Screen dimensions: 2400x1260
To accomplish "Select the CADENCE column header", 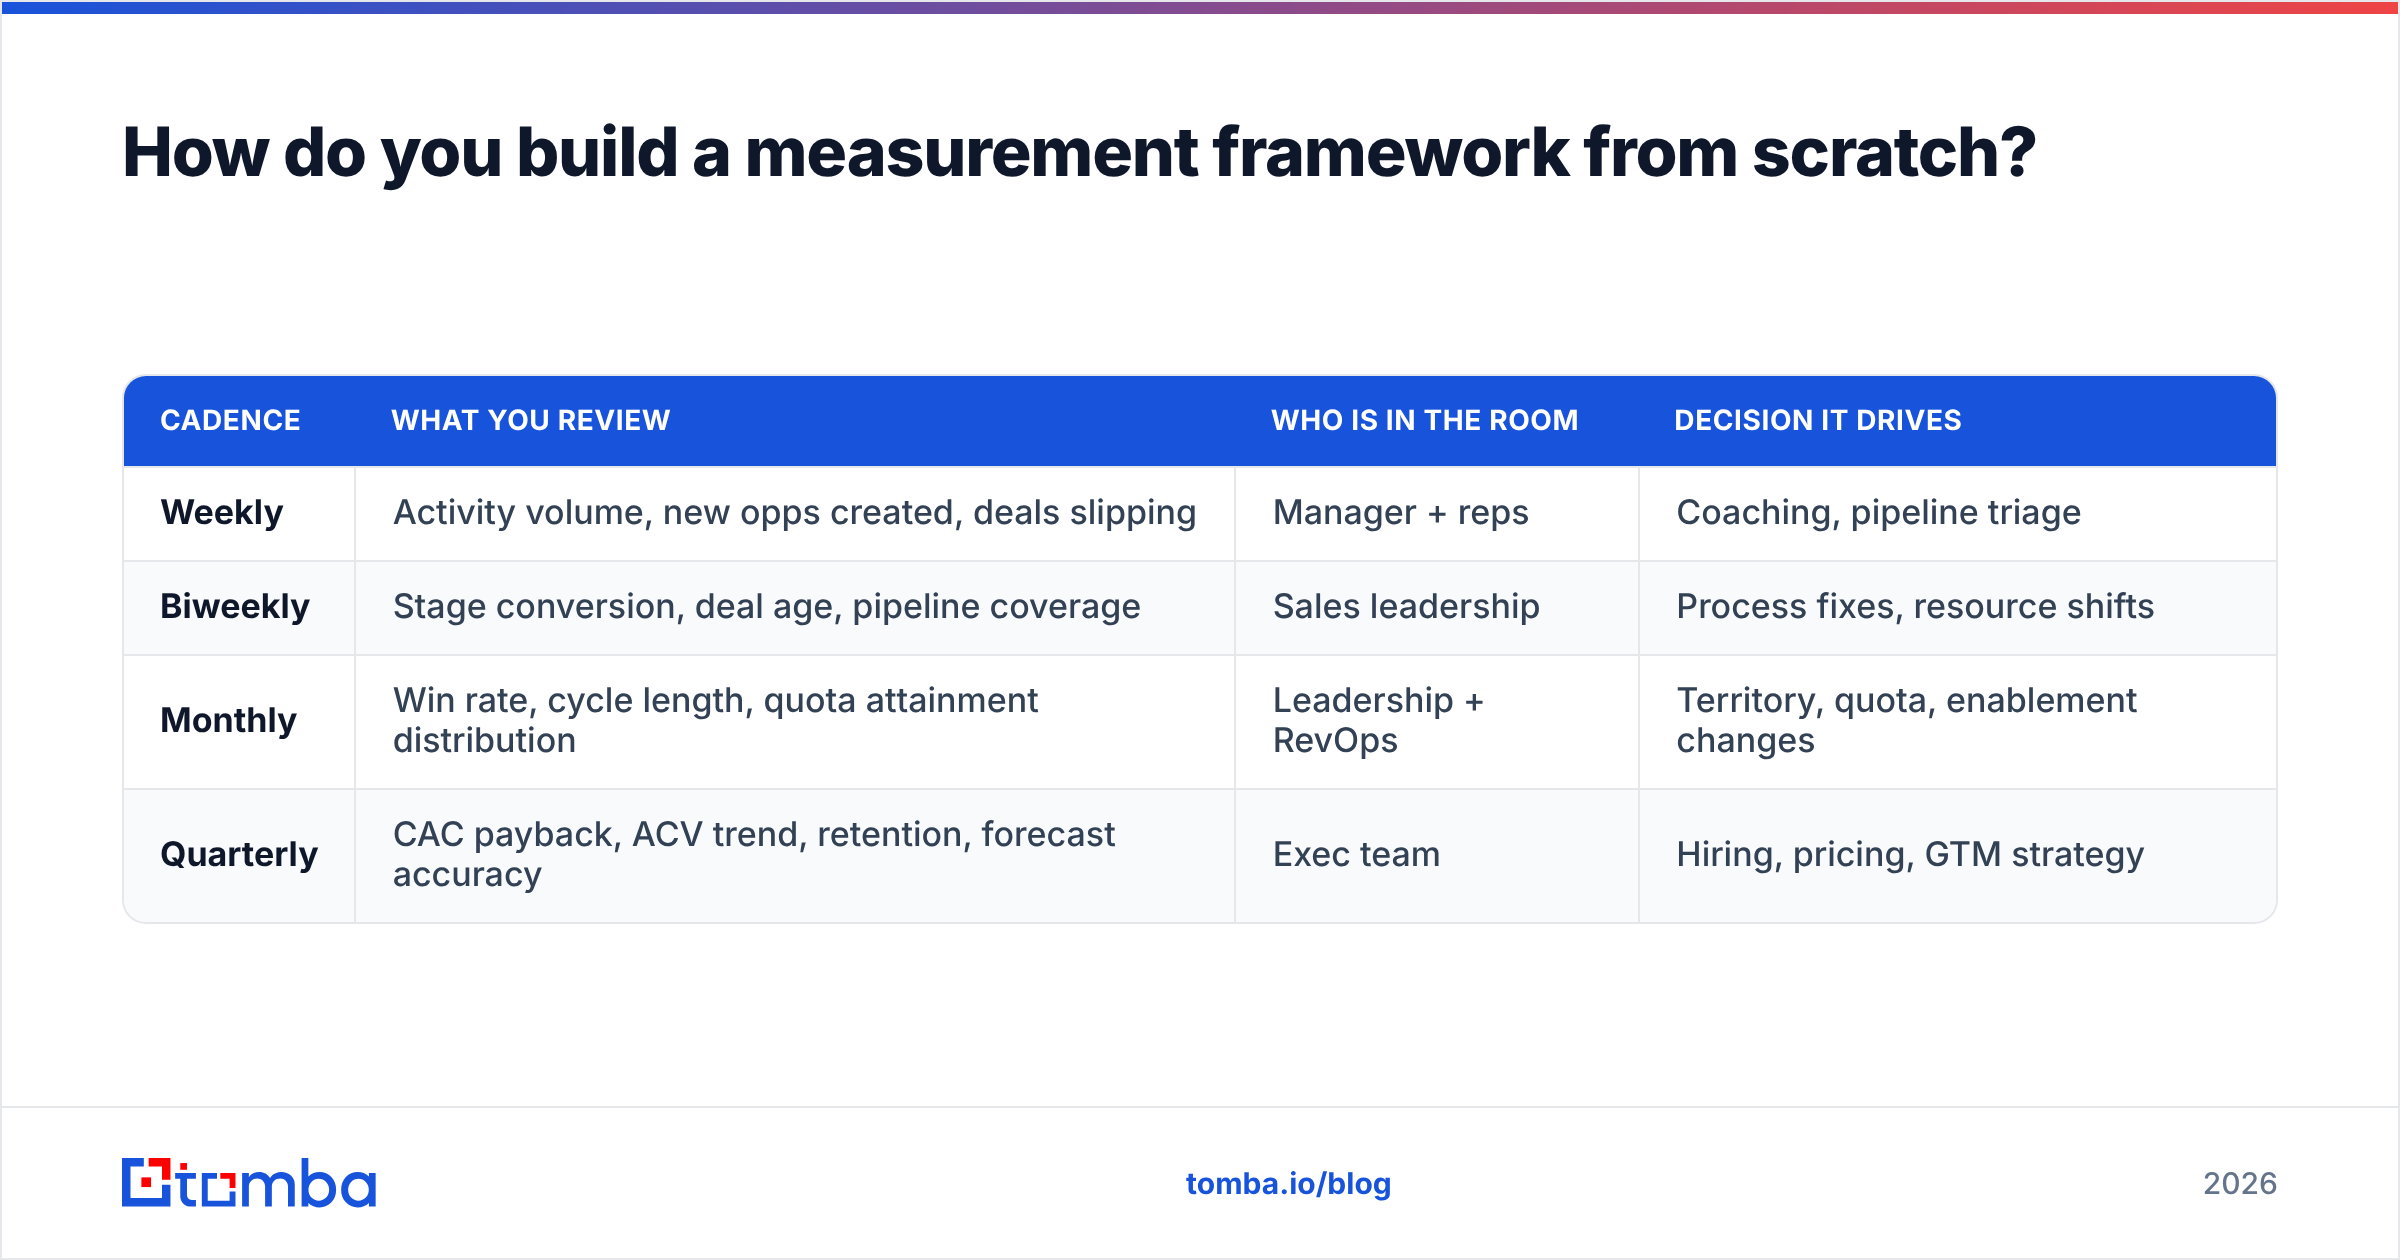I will pos(230,420).
